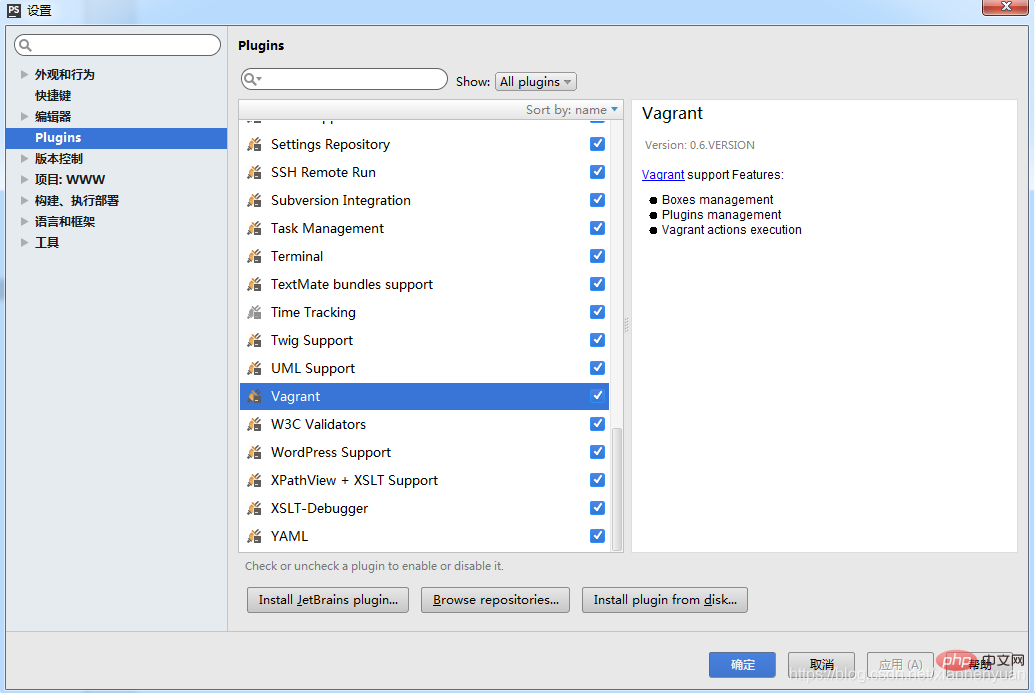
Task: Uncheck the Vagrant plugin checkbox
Action: click(x=597, y=395)
